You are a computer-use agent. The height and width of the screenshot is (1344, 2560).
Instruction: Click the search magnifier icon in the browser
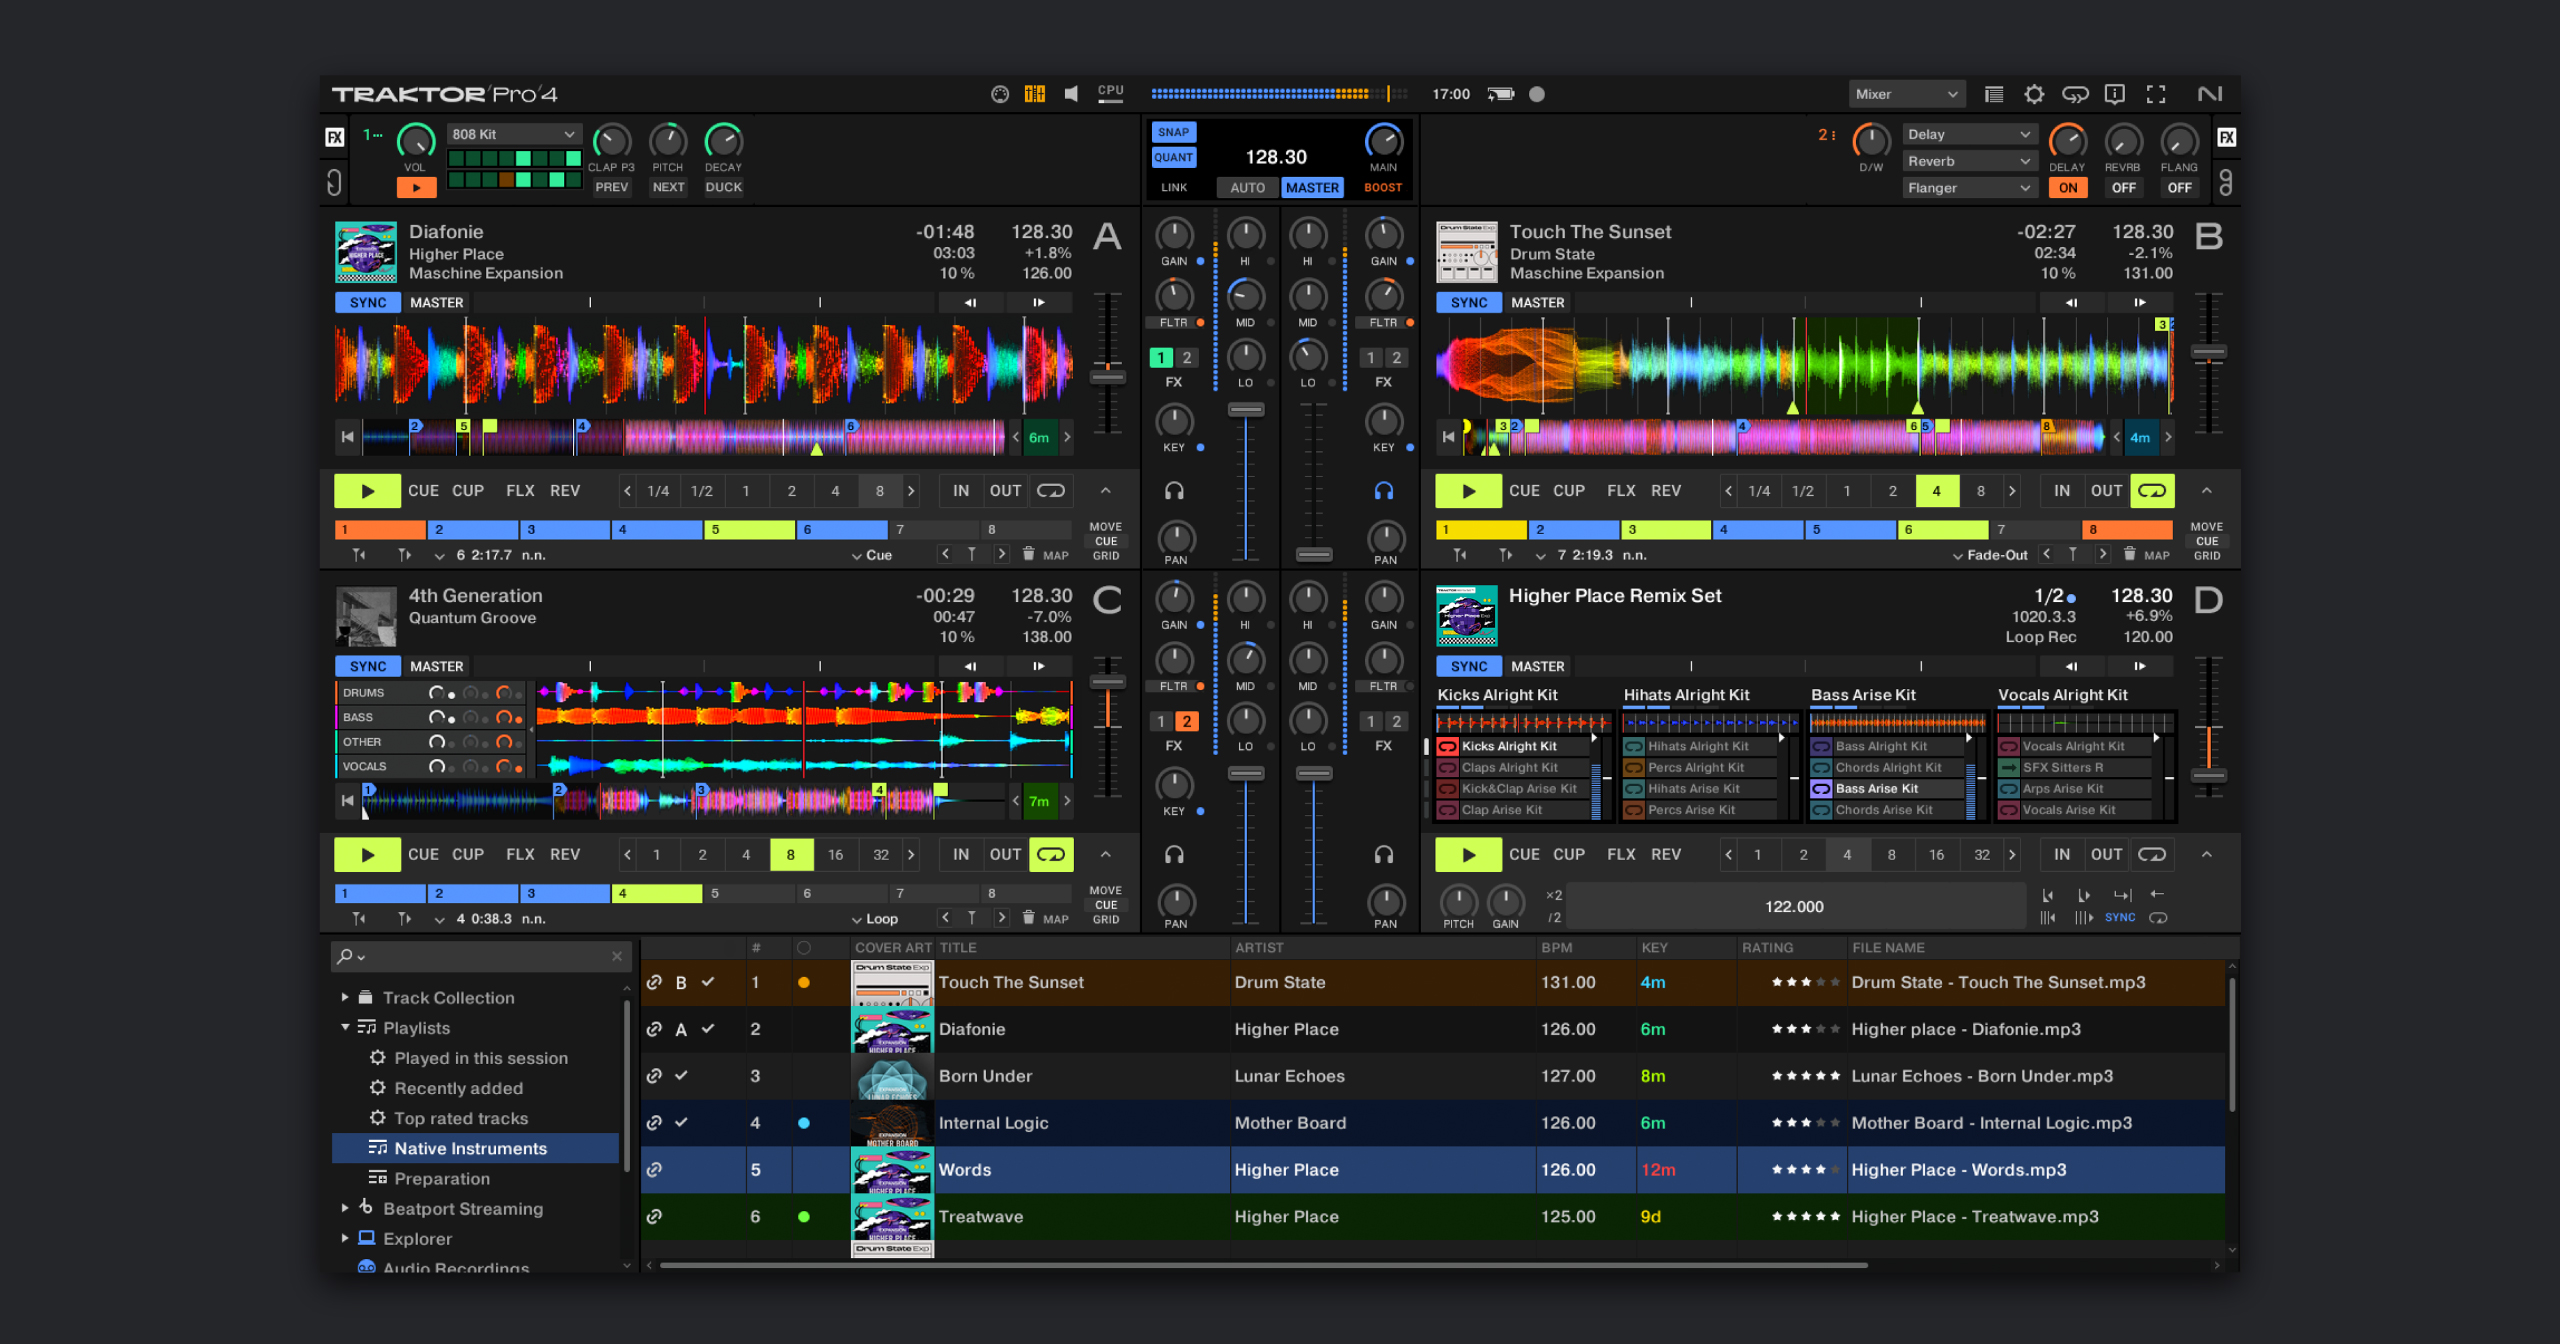(x=345, y=957)
